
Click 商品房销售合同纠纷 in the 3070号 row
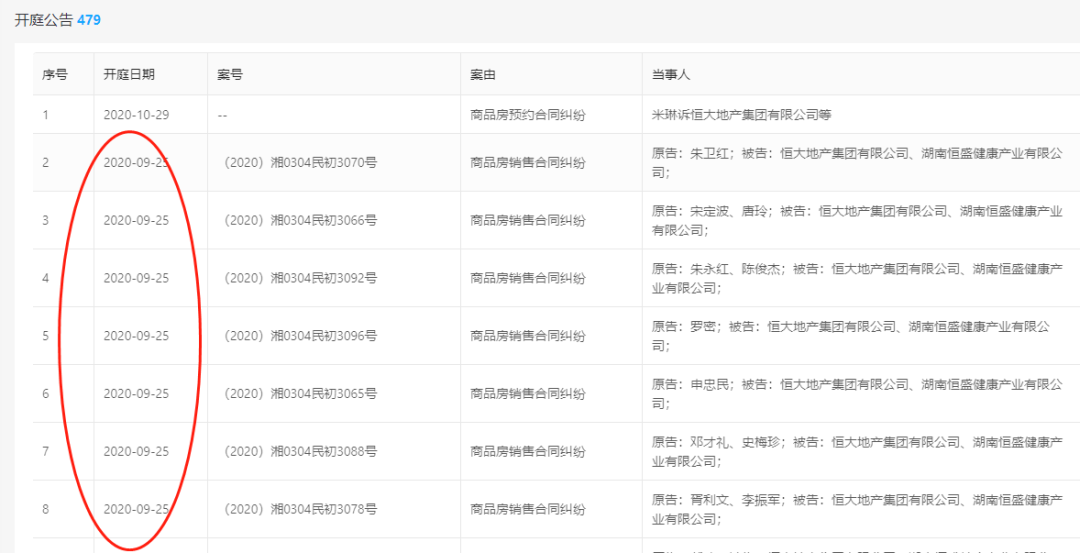(x=528, y=163)
